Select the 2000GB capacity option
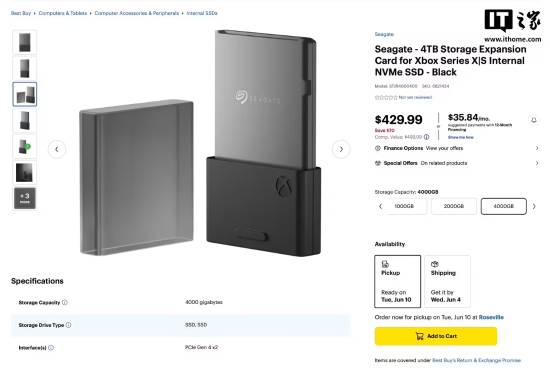Screen dimensions: 550x369 (x=454, y=206)
